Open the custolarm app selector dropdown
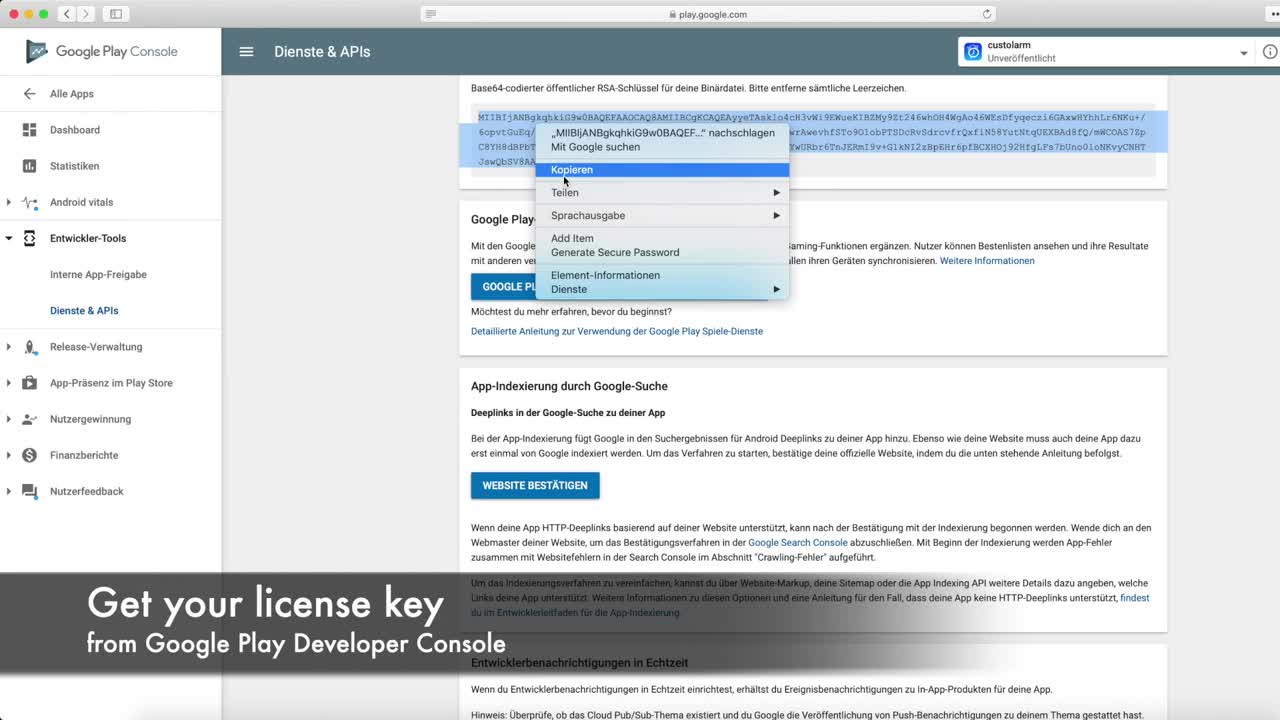This screenshot has width=1280, height=720. (1244, 53)
